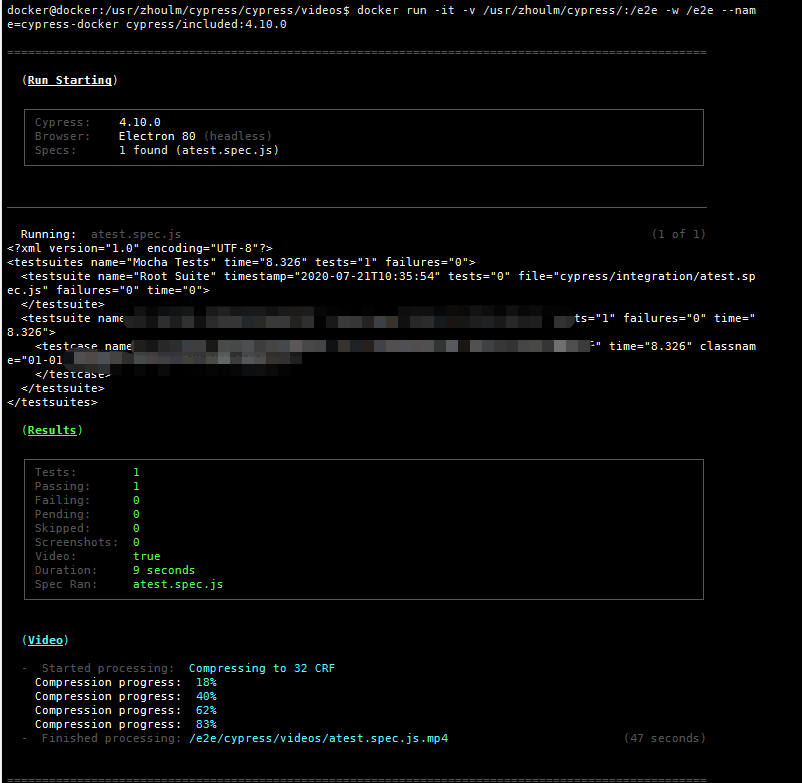This screenshot has height=783, width=802.
Task: Click "Compressing to 32 CRF" text
Action: click(x=261, y=668)
